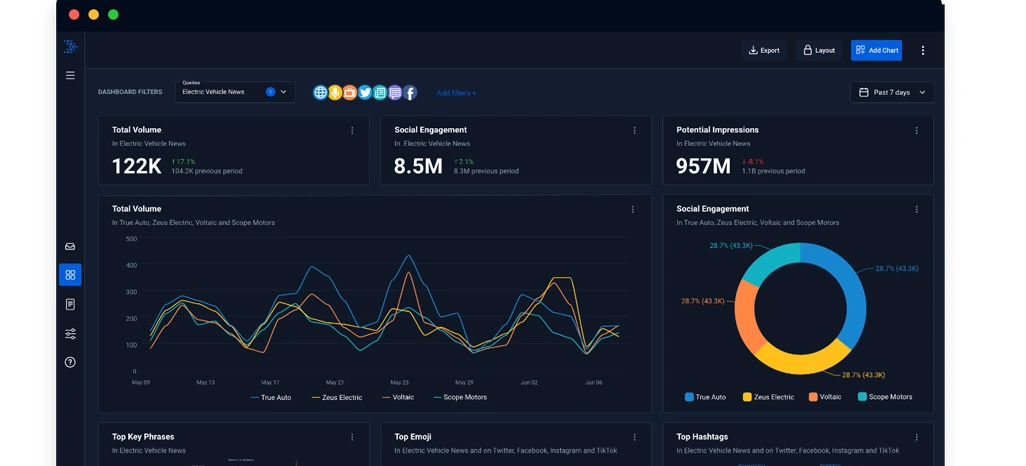Open Social Engagement donut chart options menu
Viewport: 1026px width, 466px height.
pyautogui.click(x=916, y=210)
